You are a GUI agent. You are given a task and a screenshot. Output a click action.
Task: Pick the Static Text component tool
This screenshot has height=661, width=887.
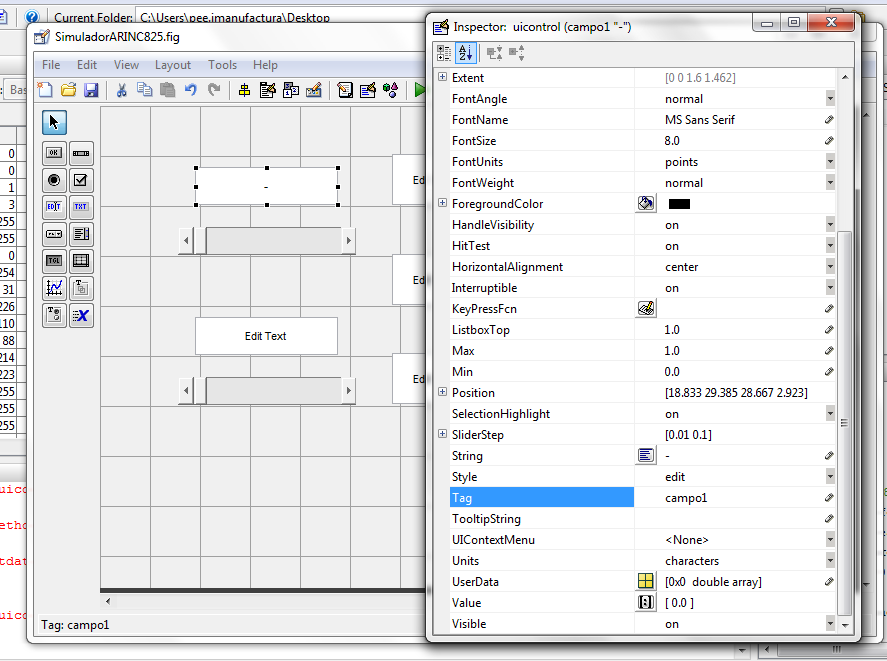pyautogui.click(x=81, y=207)
